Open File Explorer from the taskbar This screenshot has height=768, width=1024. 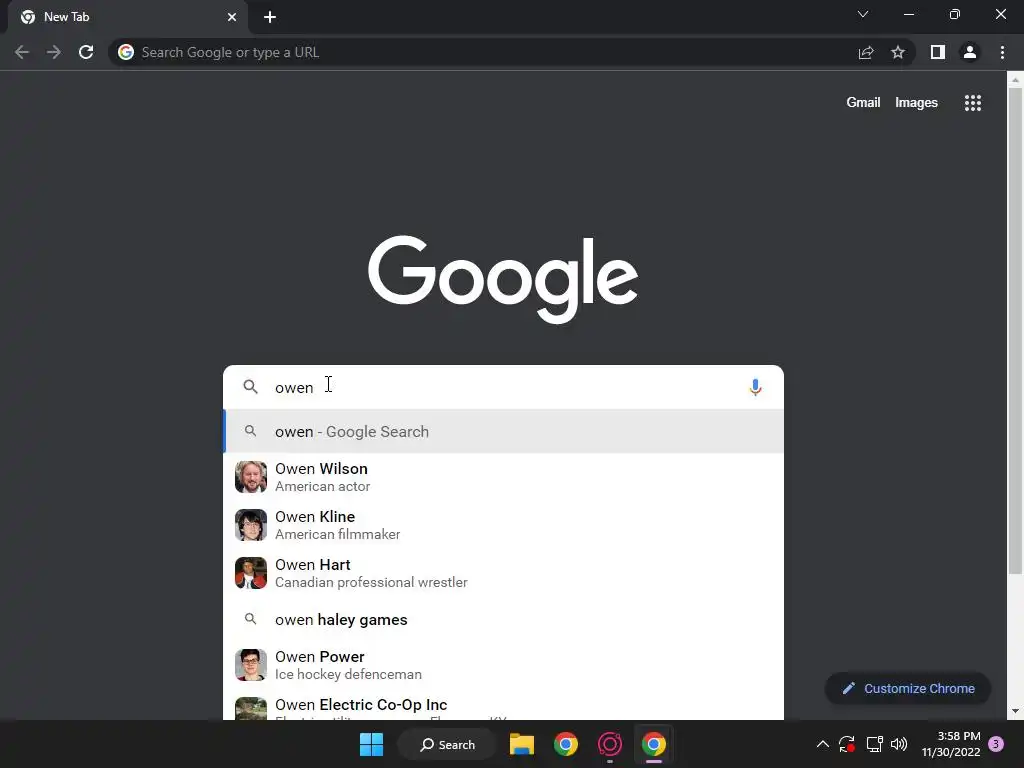[x=522, y=744]
